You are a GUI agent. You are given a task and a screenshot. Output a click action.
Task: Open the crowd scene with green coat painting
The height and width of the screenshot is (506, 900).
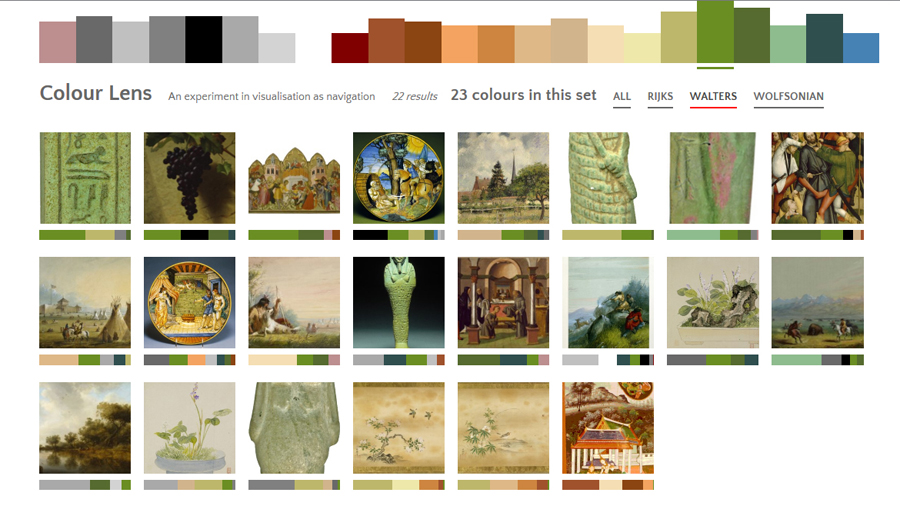tap(817, 178)
